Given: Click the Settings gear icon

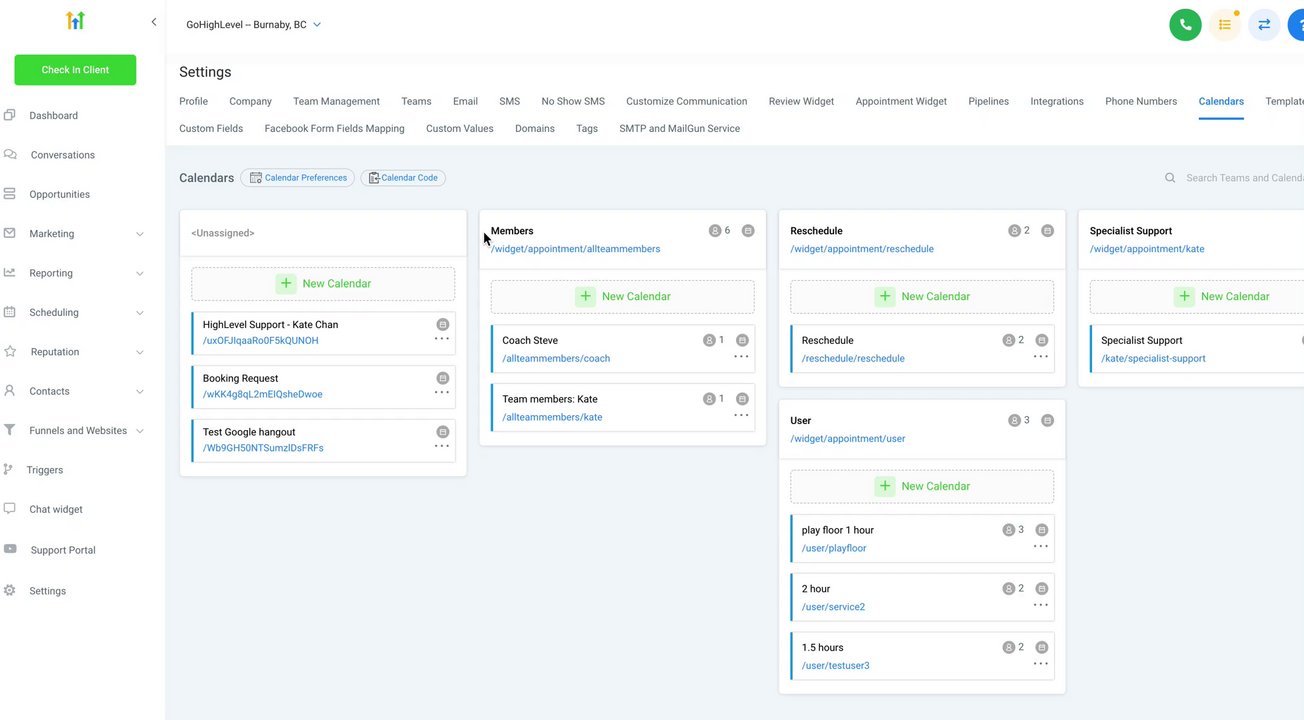Looking at the screenshot, I should click(10, 590).
